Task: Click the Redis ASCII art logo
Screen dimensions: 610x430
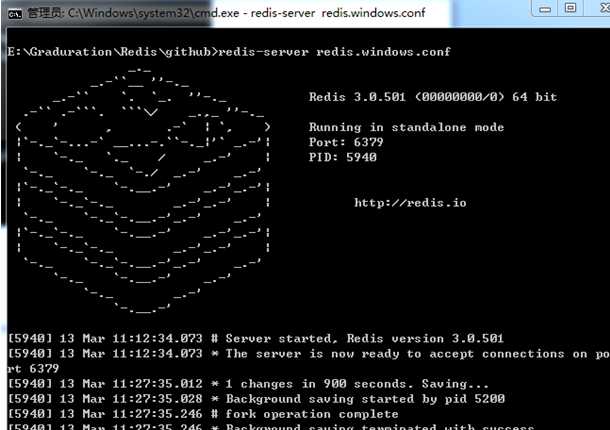Action: pos(143,191)
